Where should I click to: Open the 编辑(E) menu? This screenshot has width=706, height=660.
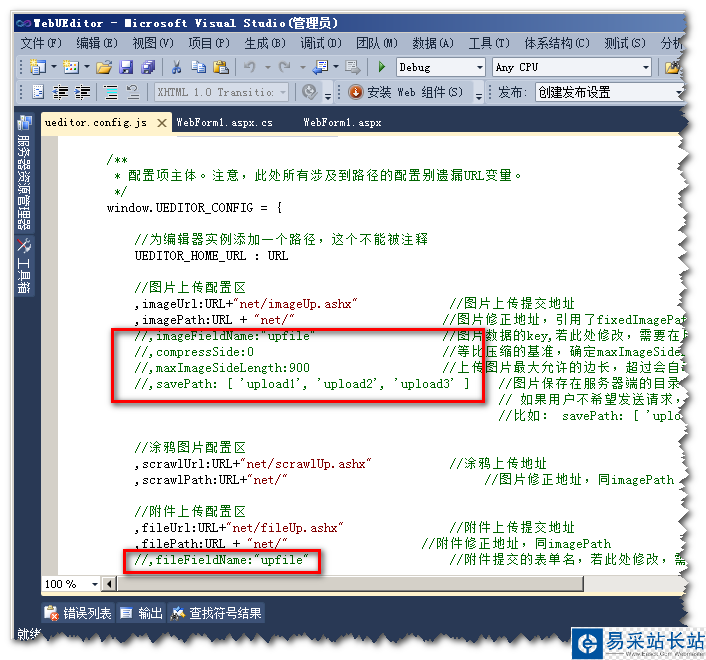coord(97,43)
